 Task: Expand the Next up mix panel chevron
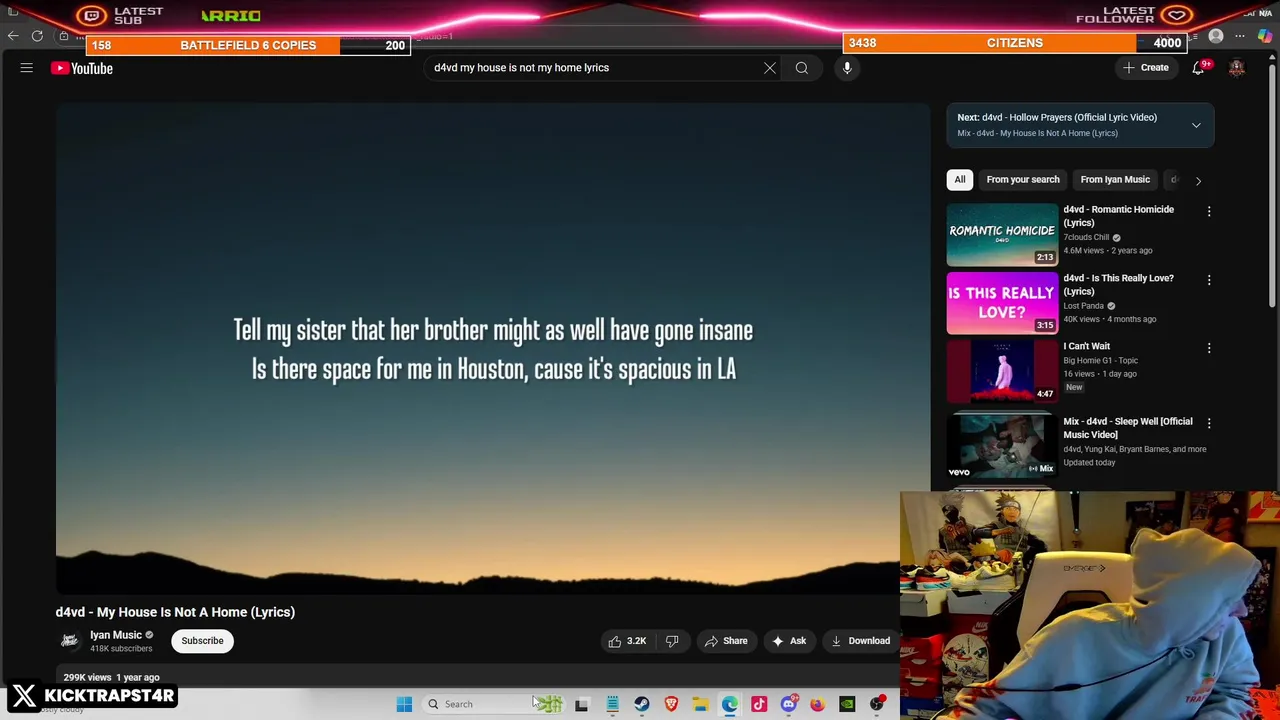click(x=1196, y=125)
